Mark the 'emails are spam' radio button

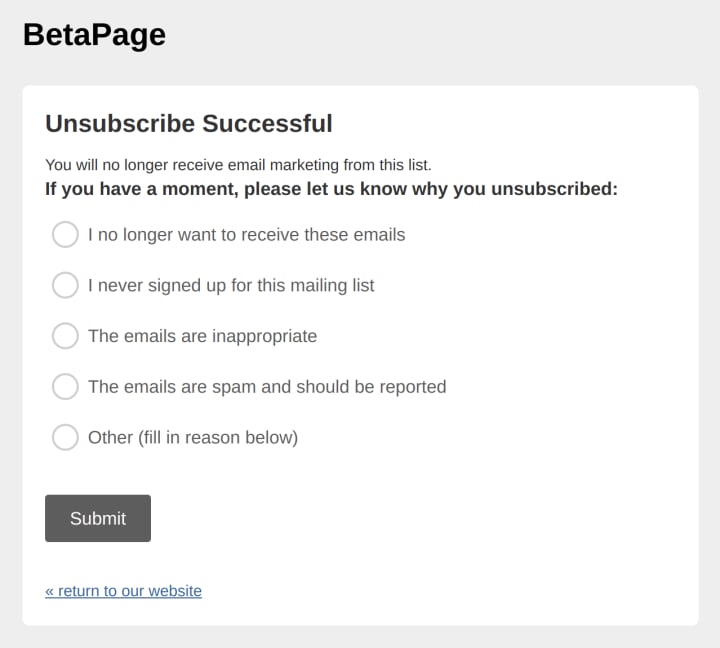65,387
